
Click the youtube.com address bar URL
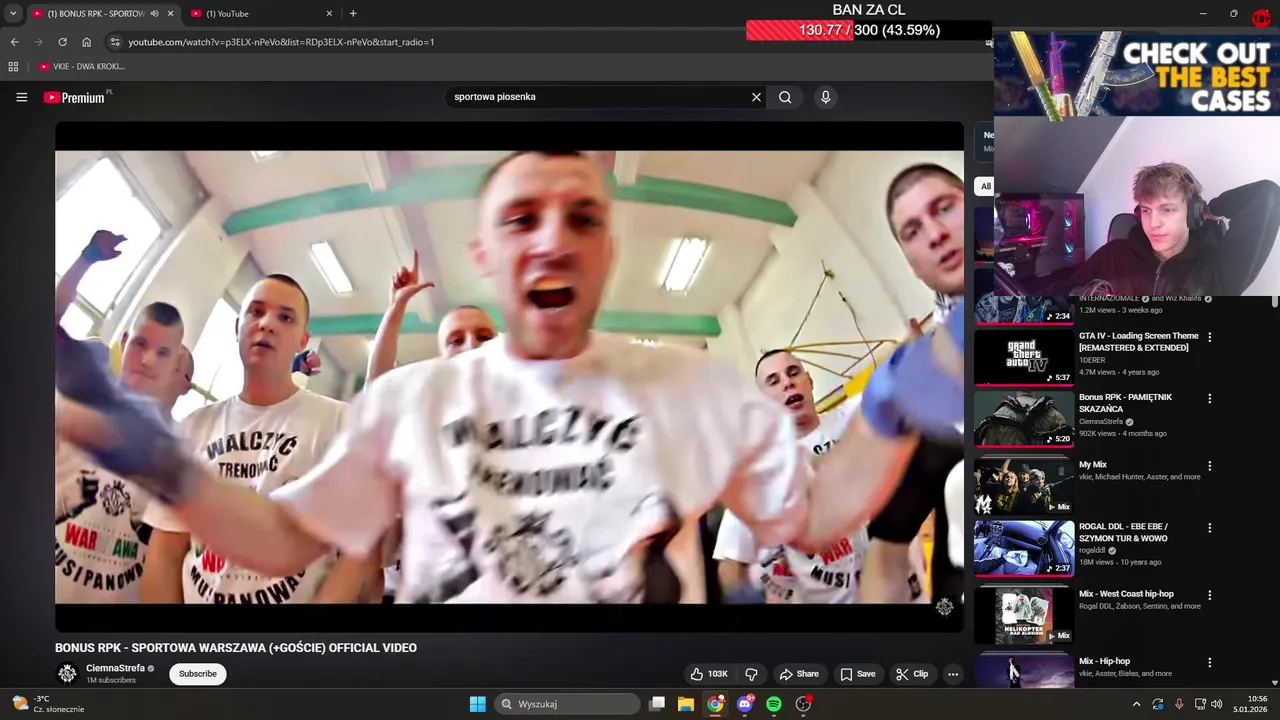(x=281, y=42)
